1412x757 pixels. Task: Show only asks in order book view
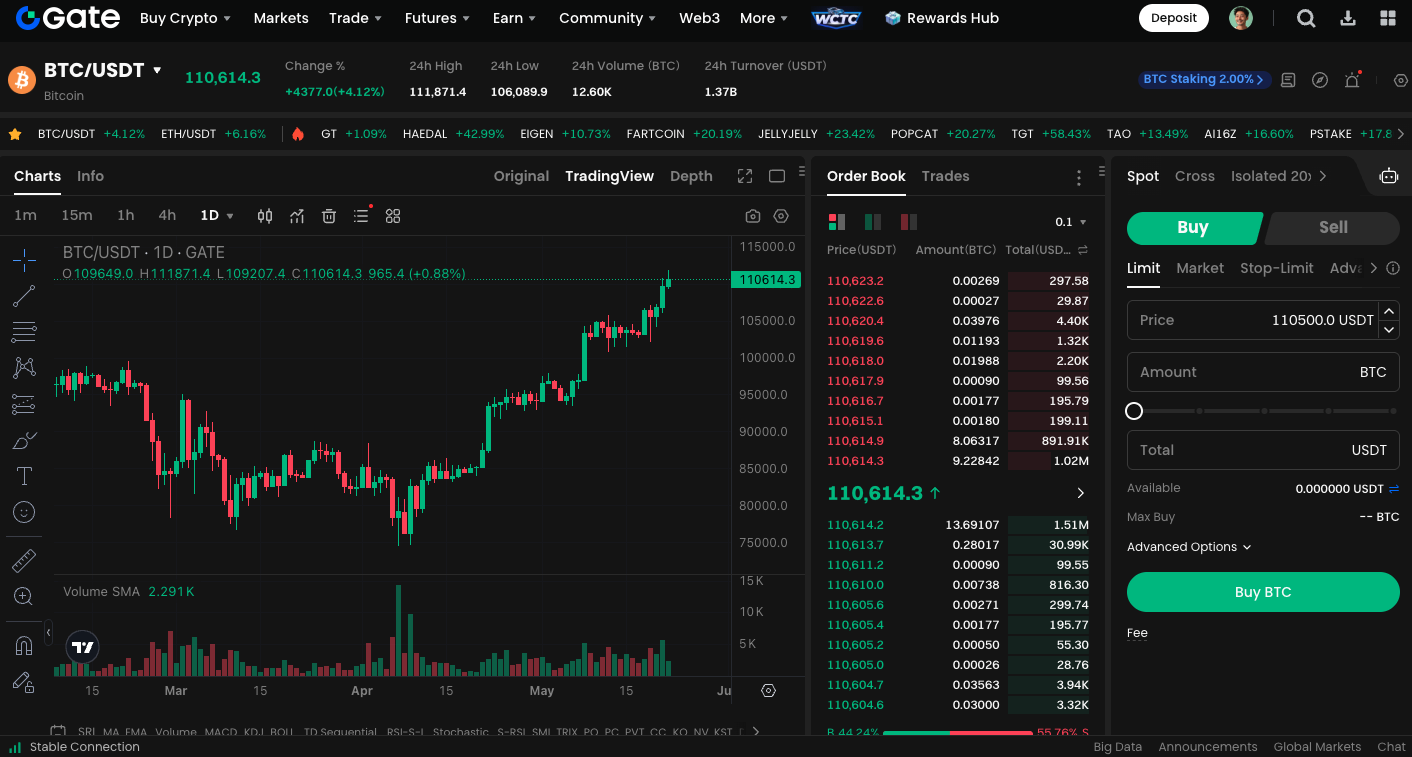909,222
